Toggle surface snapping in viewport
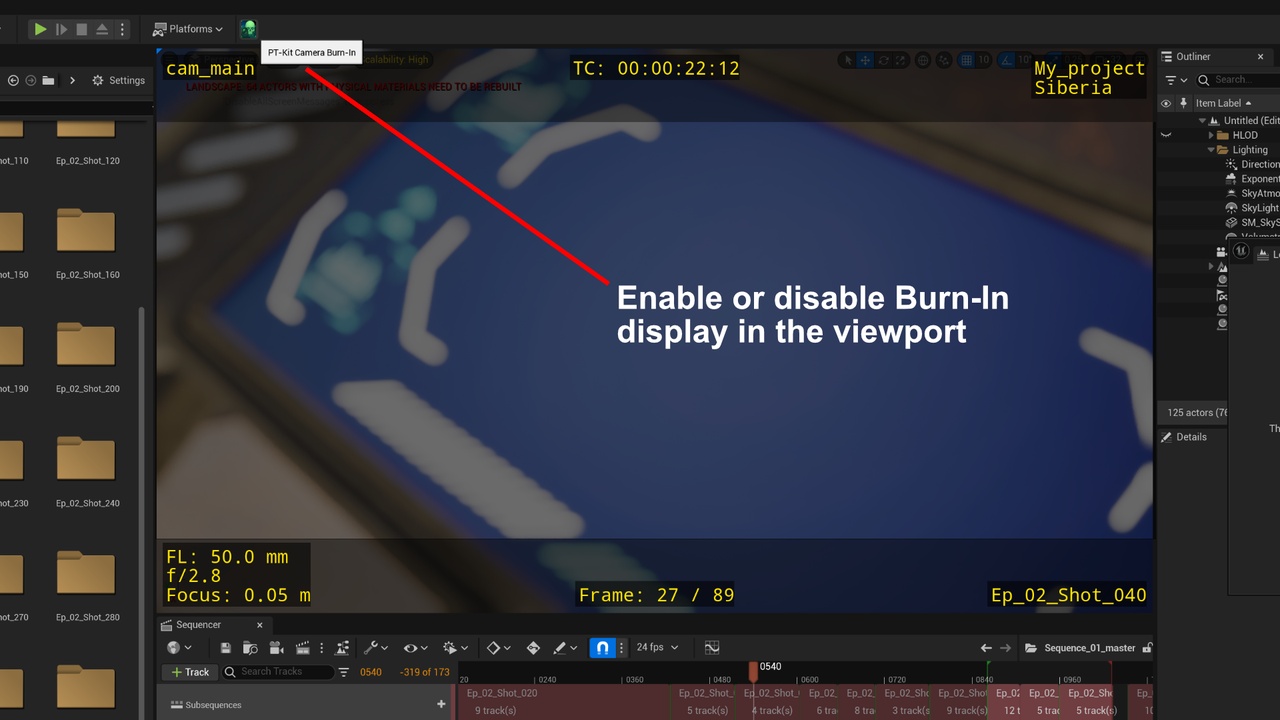The width and height of the screenshot is (1280, 720). coord(944,60)
